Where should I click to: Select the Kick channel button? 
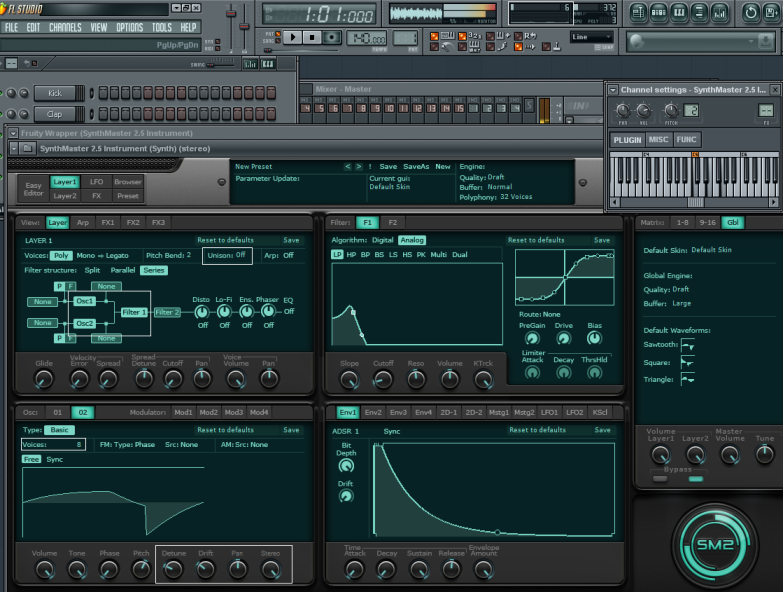[55, 93]
